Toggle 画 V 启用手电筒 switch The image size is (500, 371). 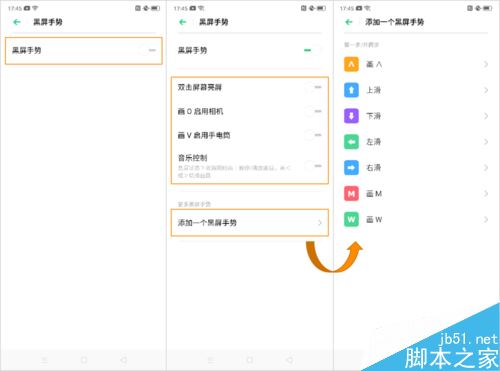pyautogui.click(x=313, y=135)
